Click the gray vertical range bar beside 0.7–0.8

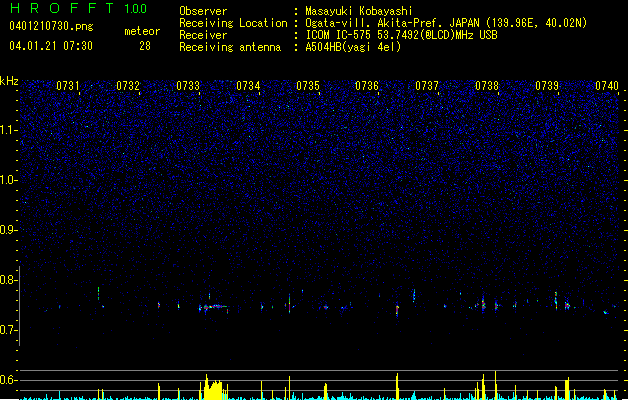19,306
